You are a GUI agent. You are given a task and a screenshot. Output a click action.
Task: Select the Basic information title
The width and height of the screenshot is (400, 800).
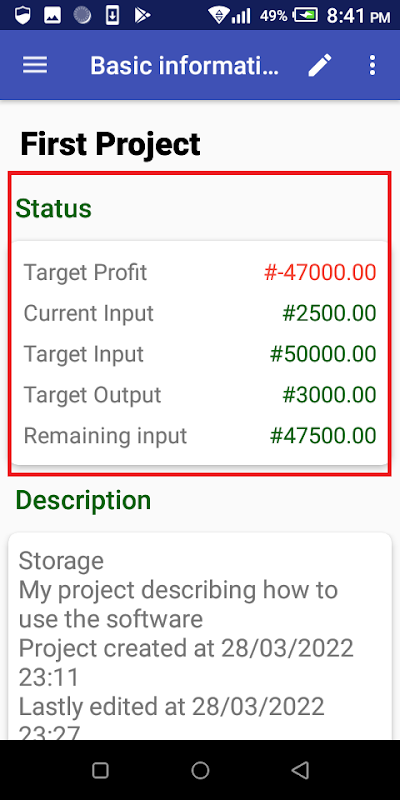pyautogui.click(x=185, y=65)
